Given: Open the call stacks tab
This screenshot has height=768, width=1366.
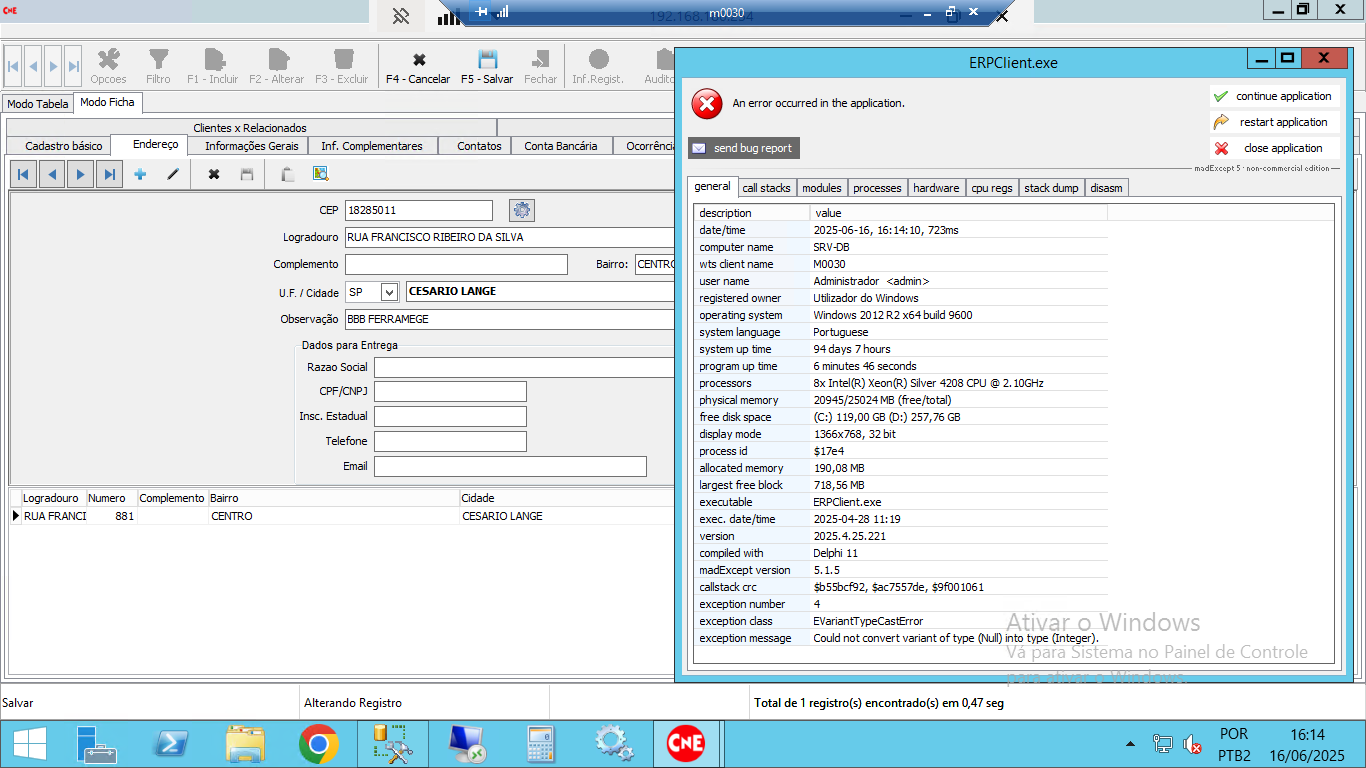Looking at the screenshot, I should (766, 188).
